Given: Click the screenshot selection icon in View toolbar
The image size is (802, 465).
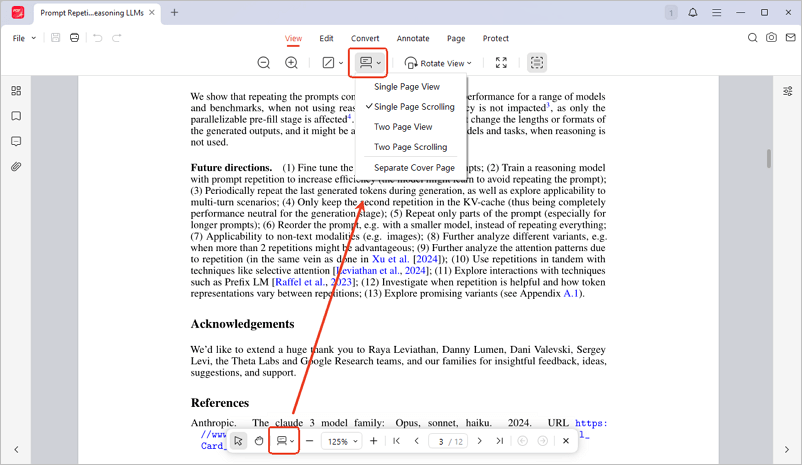Looking at the screenshot, I should coord(537,63).
